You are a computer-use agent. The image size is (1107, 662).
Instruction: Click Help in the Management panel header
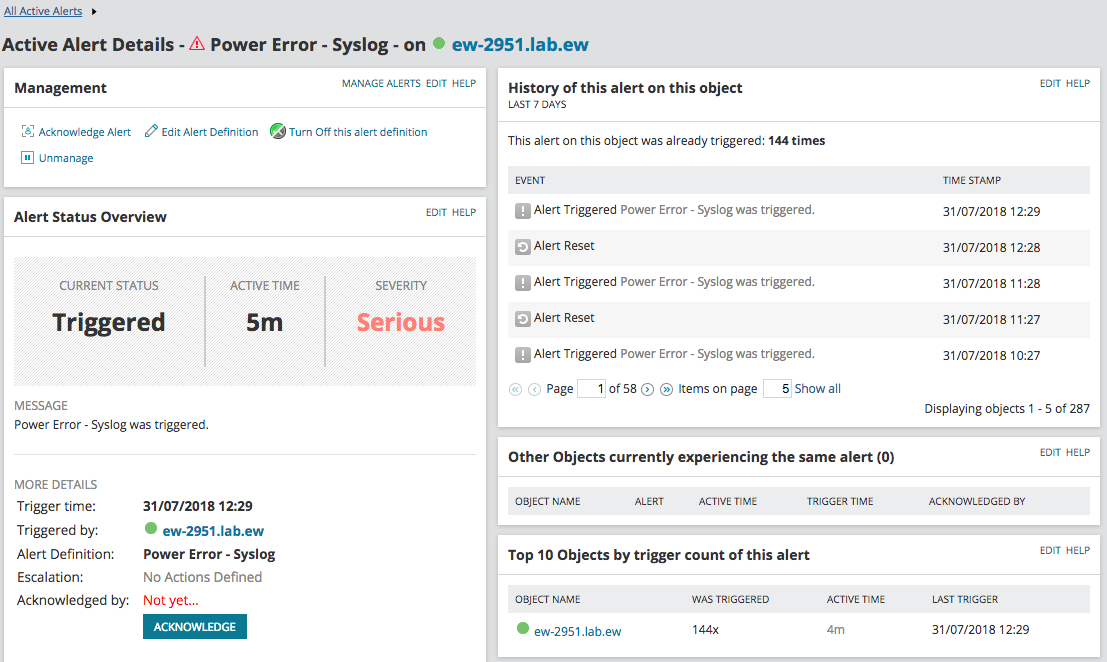click(x=464, y=83)
